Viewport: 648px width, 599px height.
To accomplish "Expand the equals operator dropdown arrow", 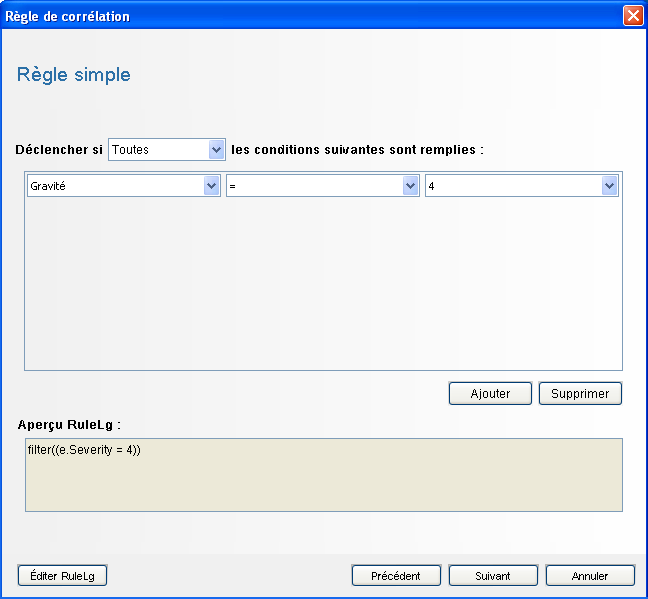I will 410,186.
